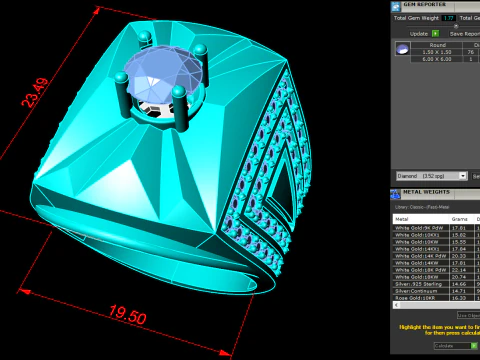The height and width of the screenshot is (360, 480).
Task: Click the Calculate field in Metal Weights
Action: pyautogui.click(x=452, y=346)
